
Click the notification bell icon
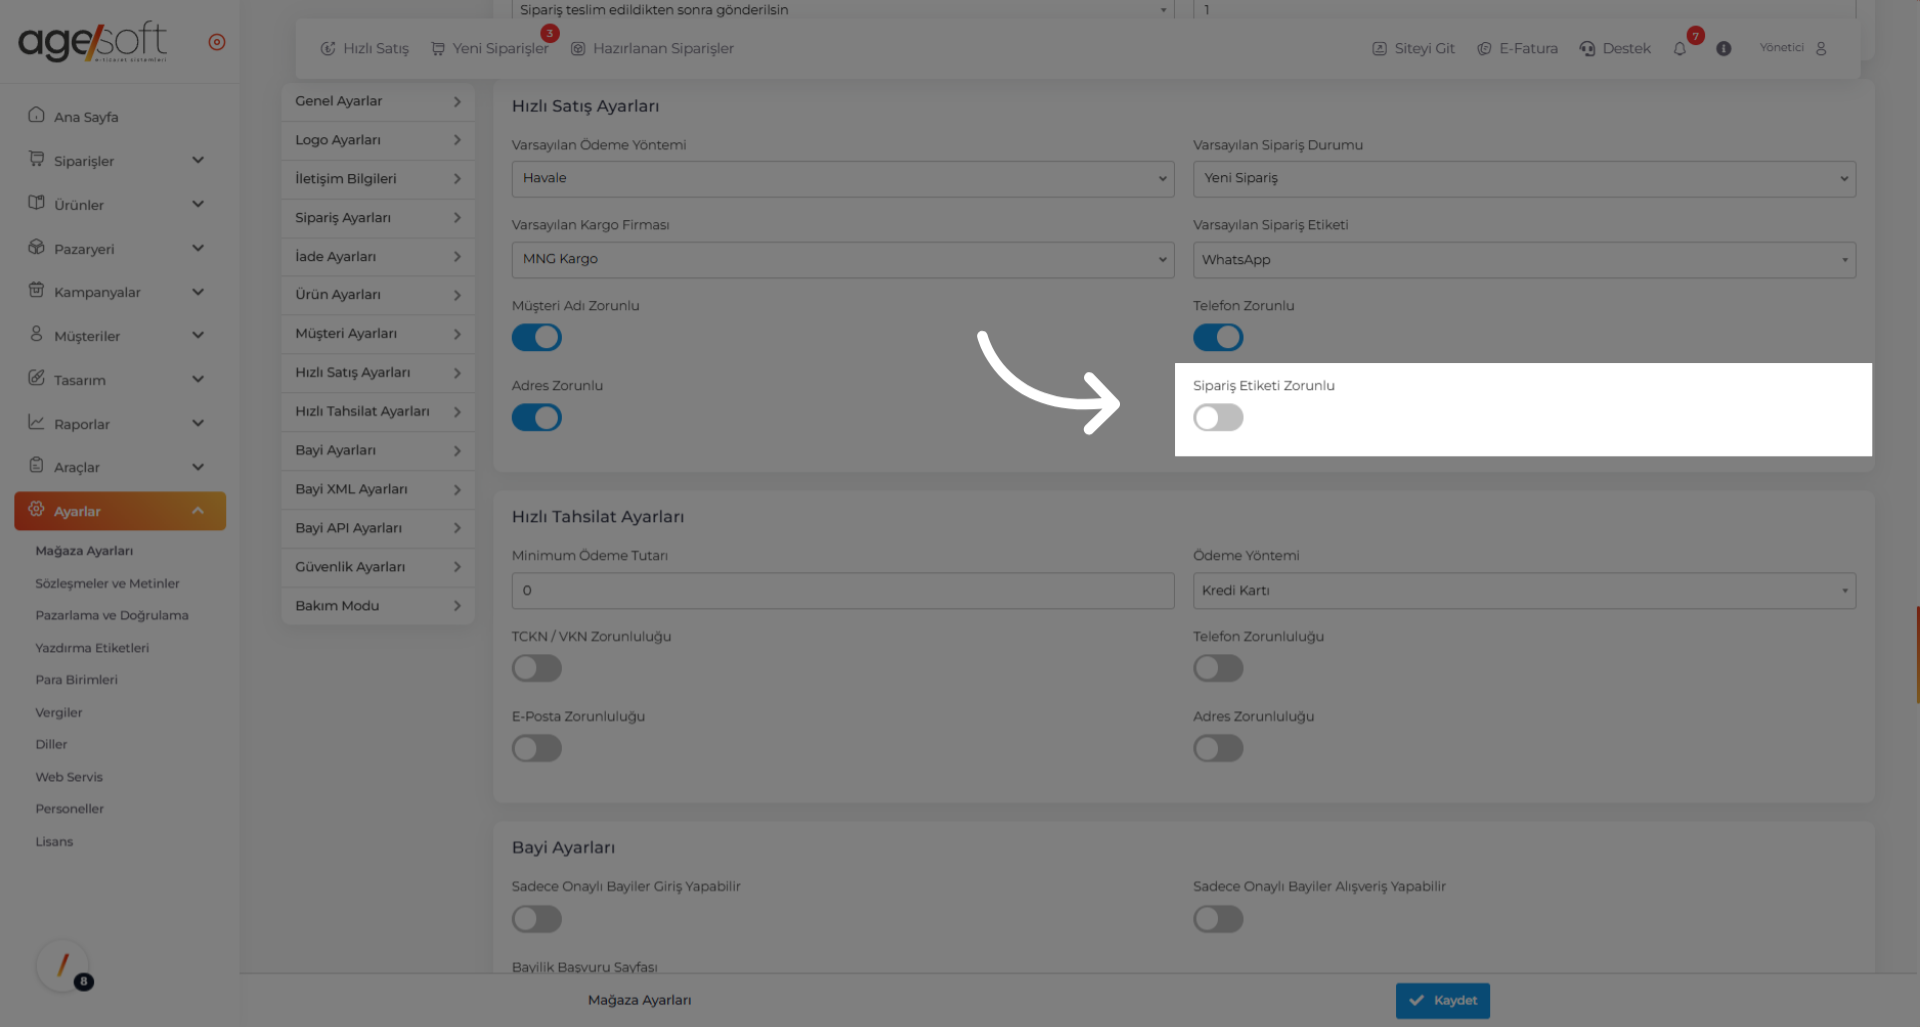[1680, 49]
